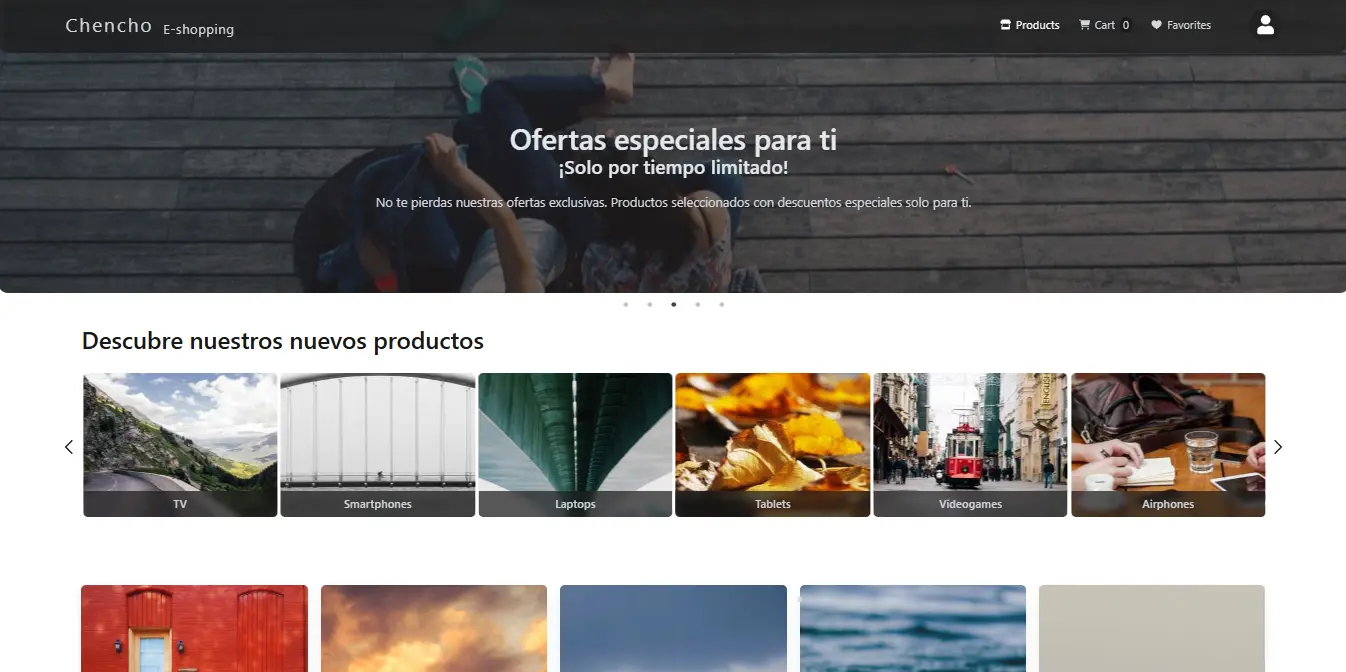Click the shopping cart icon
The width and height of the screenshot is (1346, 672).
pyautogui.click(x=1085, y=25)
